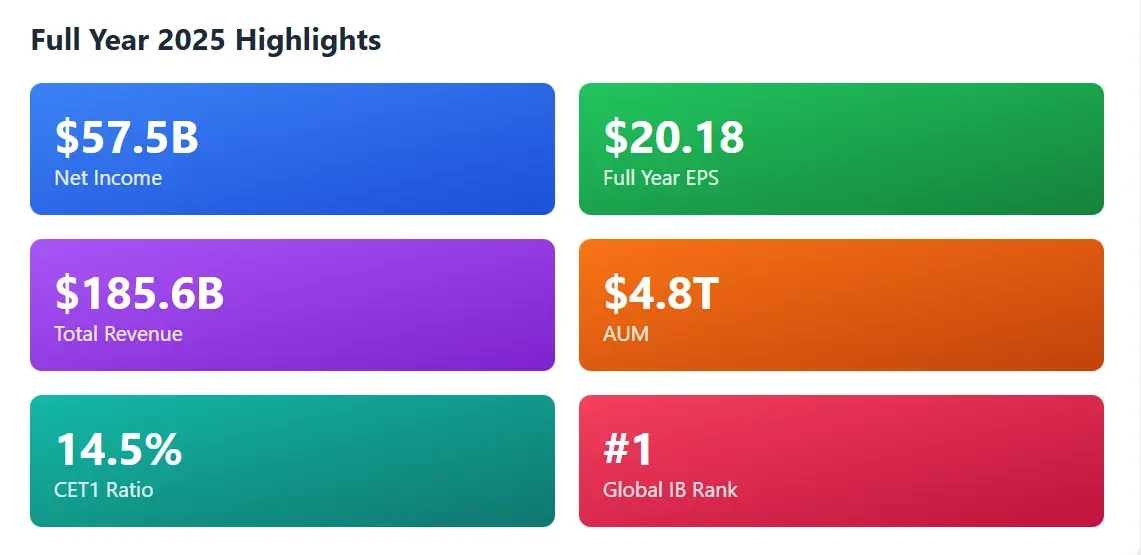Click the #1 rank value
The height and width of the screenshot is (555, 1141).
(628, 450)
